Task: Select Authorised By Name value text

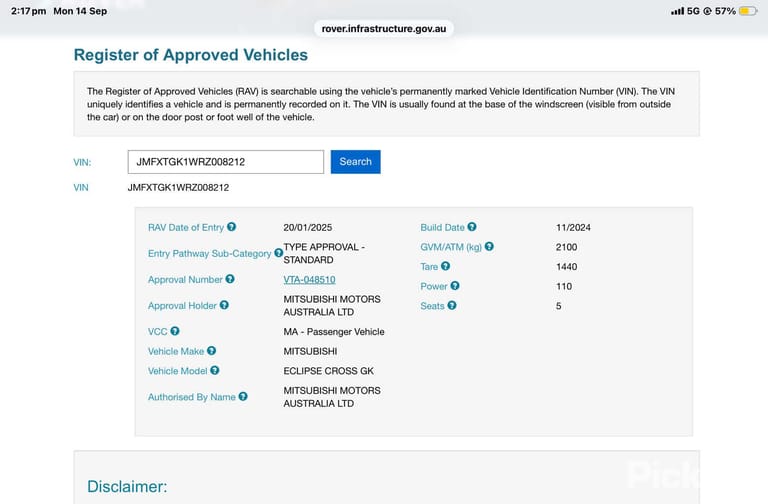Action: point(332,397)
